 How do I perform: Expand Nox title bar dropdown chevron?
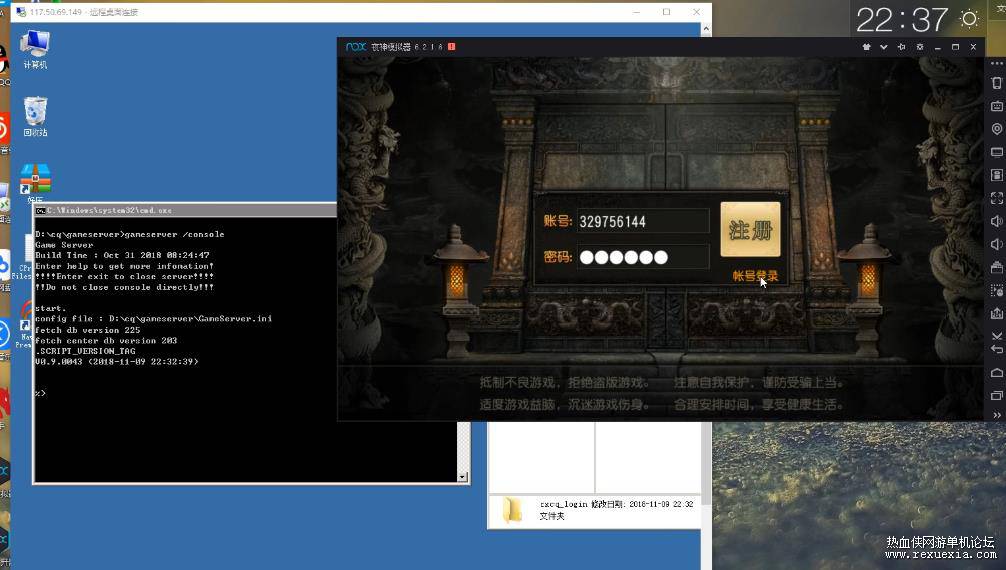[883, 47]
